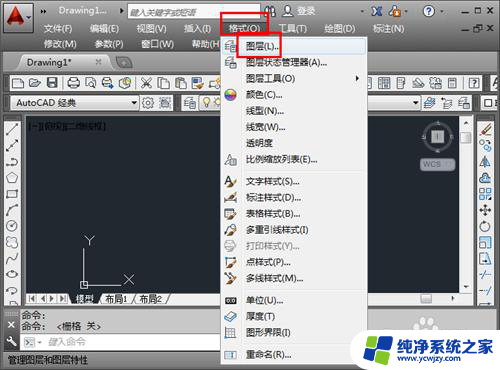Switch to the 布局2 layout tab
This screenshot has width=500, height=370.
[x=151, y=299]
